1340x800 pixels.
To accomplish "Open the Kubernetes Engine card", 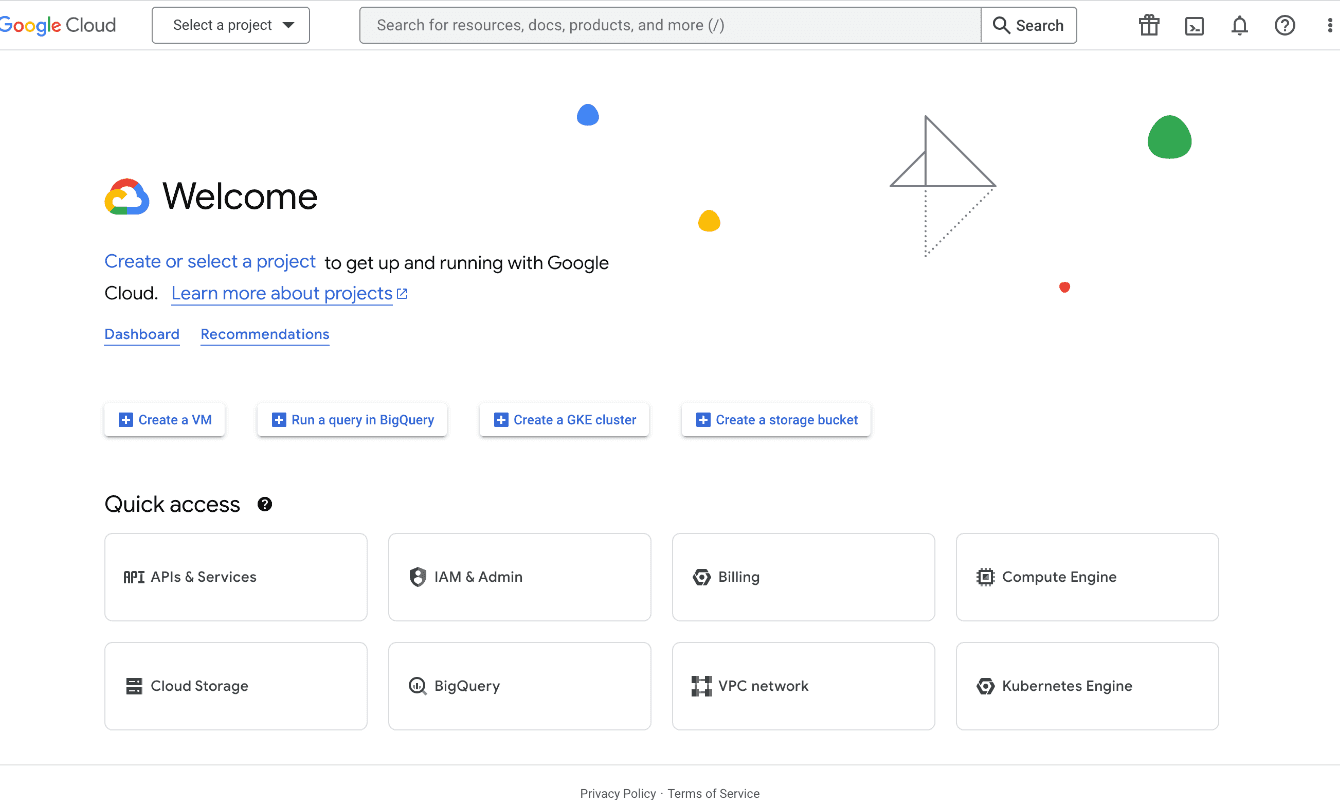I will coord(1088,686).
